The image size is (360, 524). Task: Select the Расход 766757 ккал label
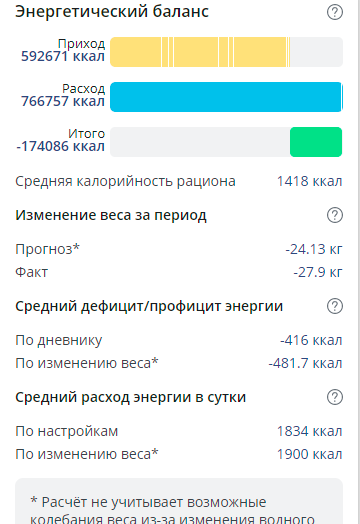pyautogui.click(x=63, y=95)
